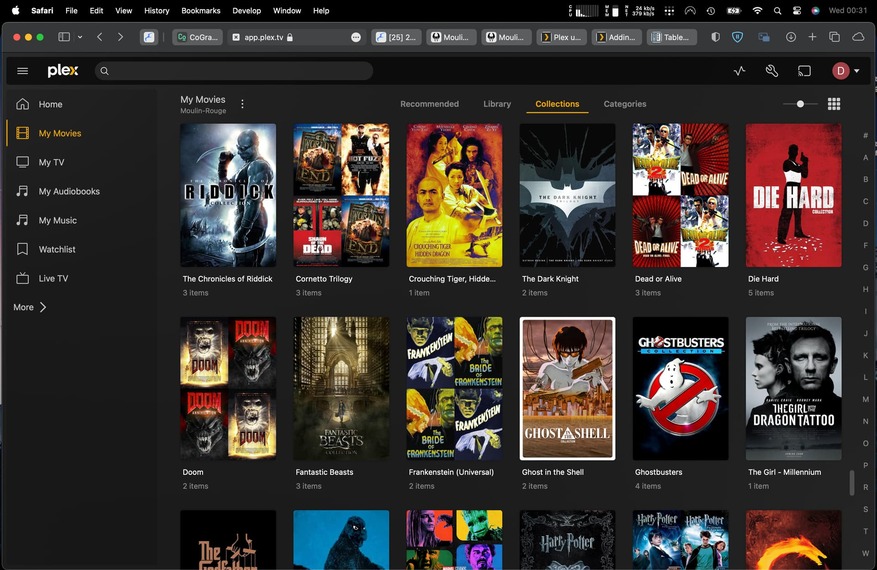
Task: Jump to letter G in alphabet index
Action: (865, 267)
